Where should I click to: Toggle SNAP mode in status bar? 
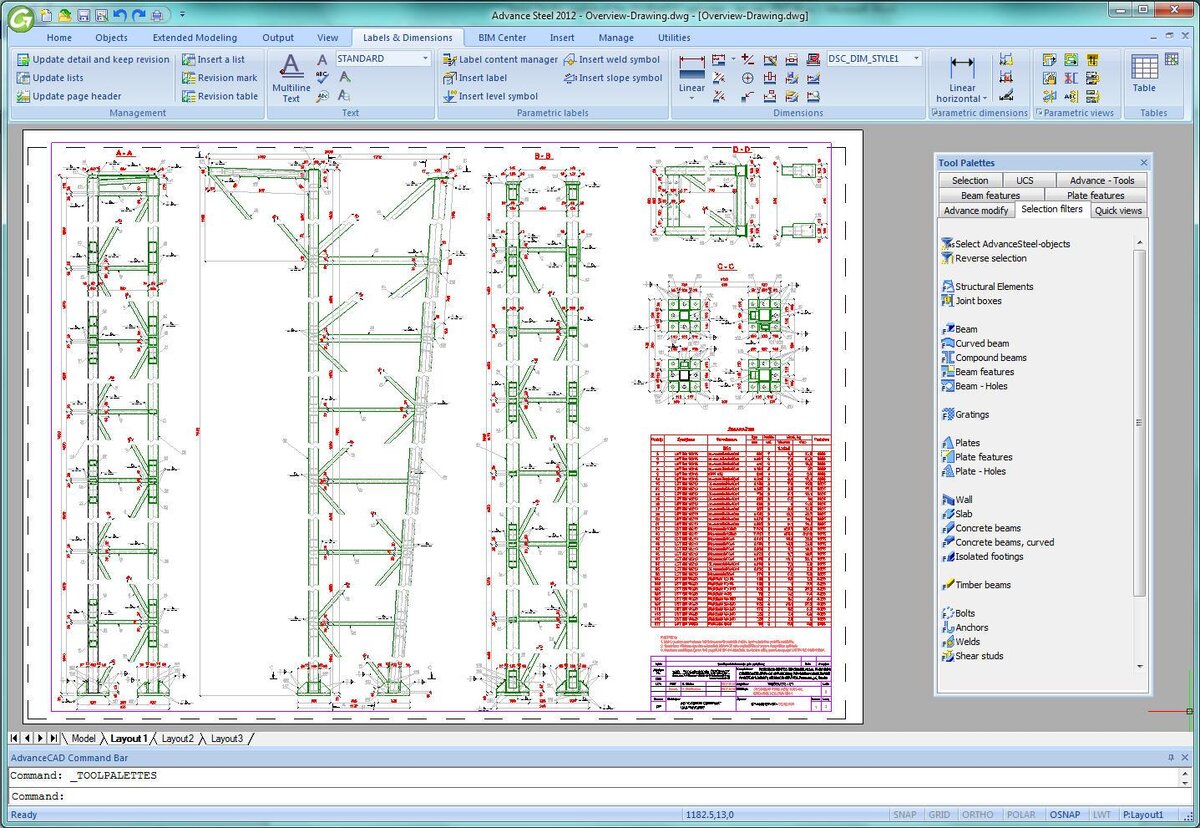[905, 815]
